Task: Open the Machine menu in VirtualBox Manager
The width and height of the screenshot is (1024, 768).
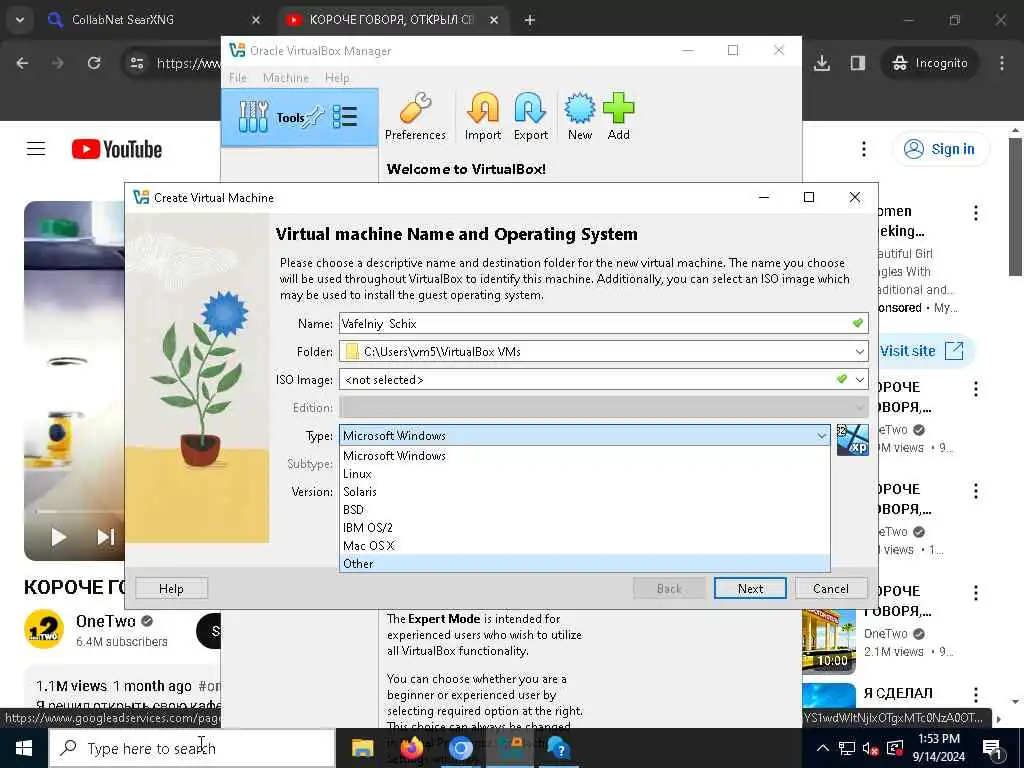Action: tap(285, 78)
